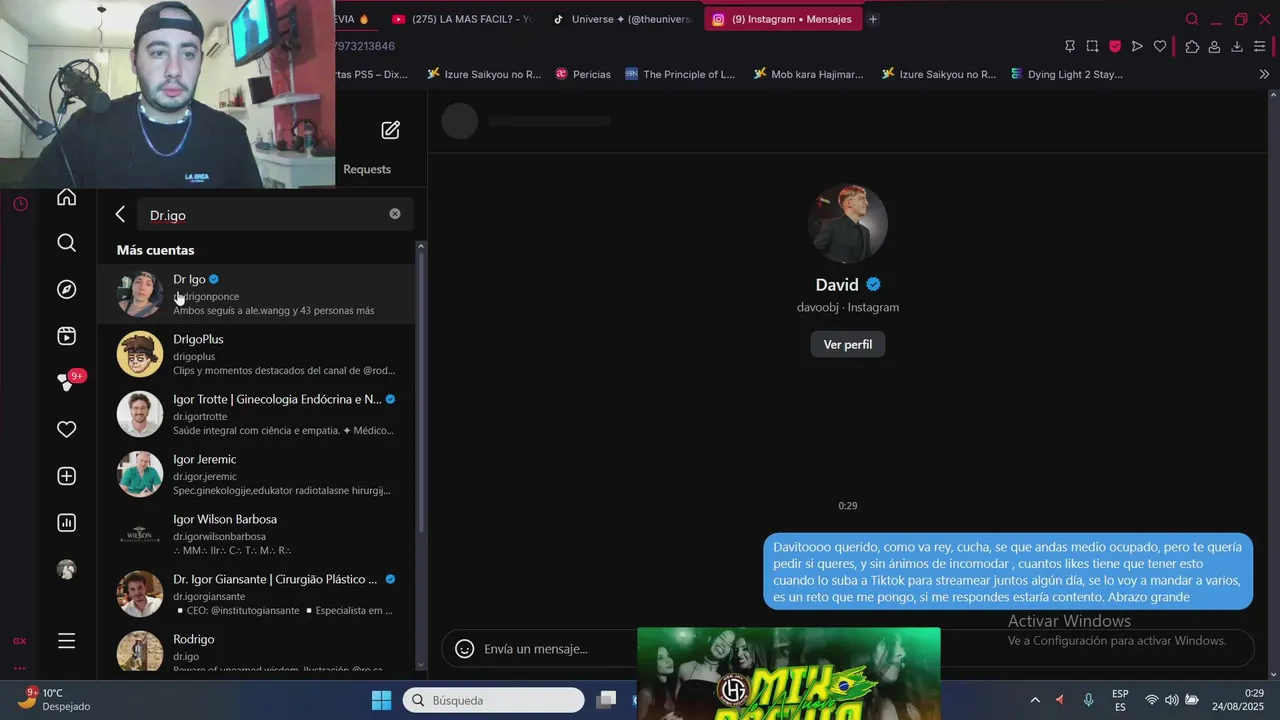Open Notifications heart icon in sidebar

pos(66,429)
